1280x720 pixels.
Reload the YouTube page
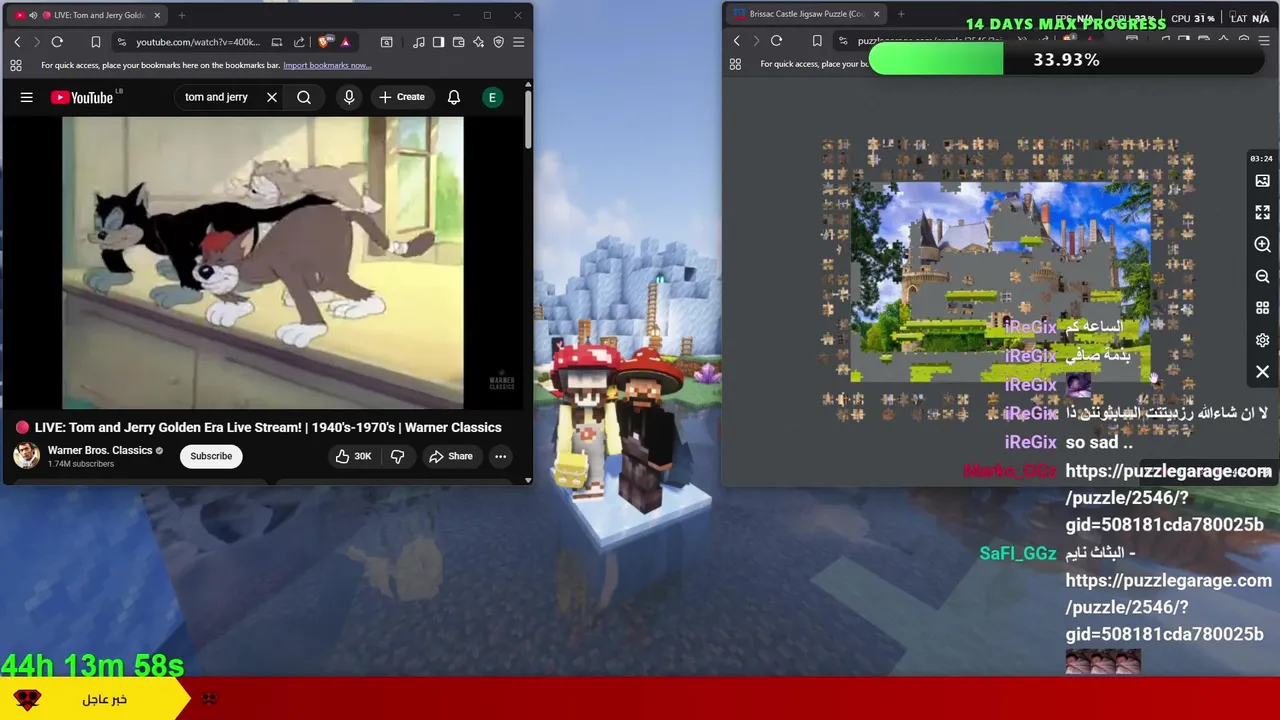coord(57,42)
